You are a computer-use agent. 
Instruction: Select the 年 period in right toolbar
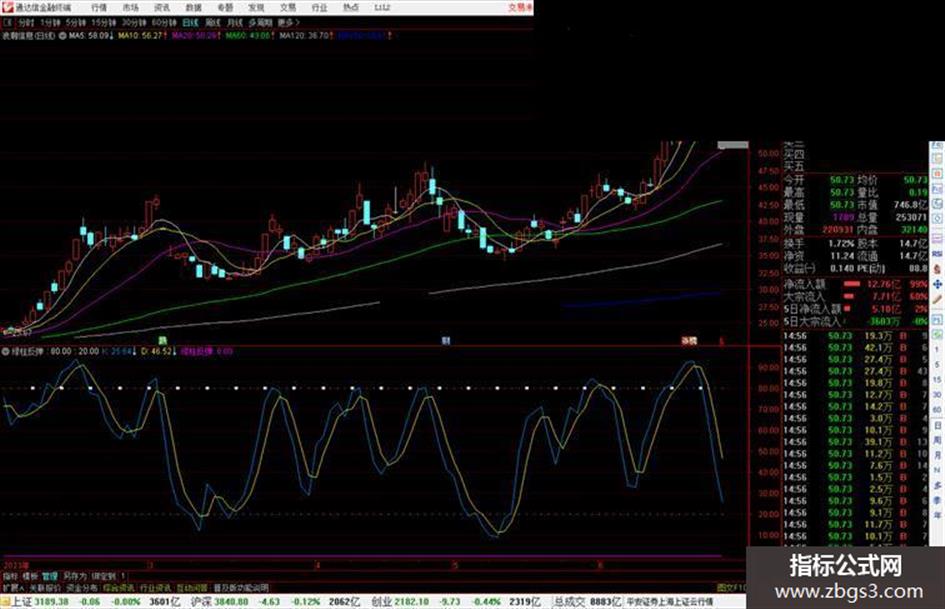point(937,515)
